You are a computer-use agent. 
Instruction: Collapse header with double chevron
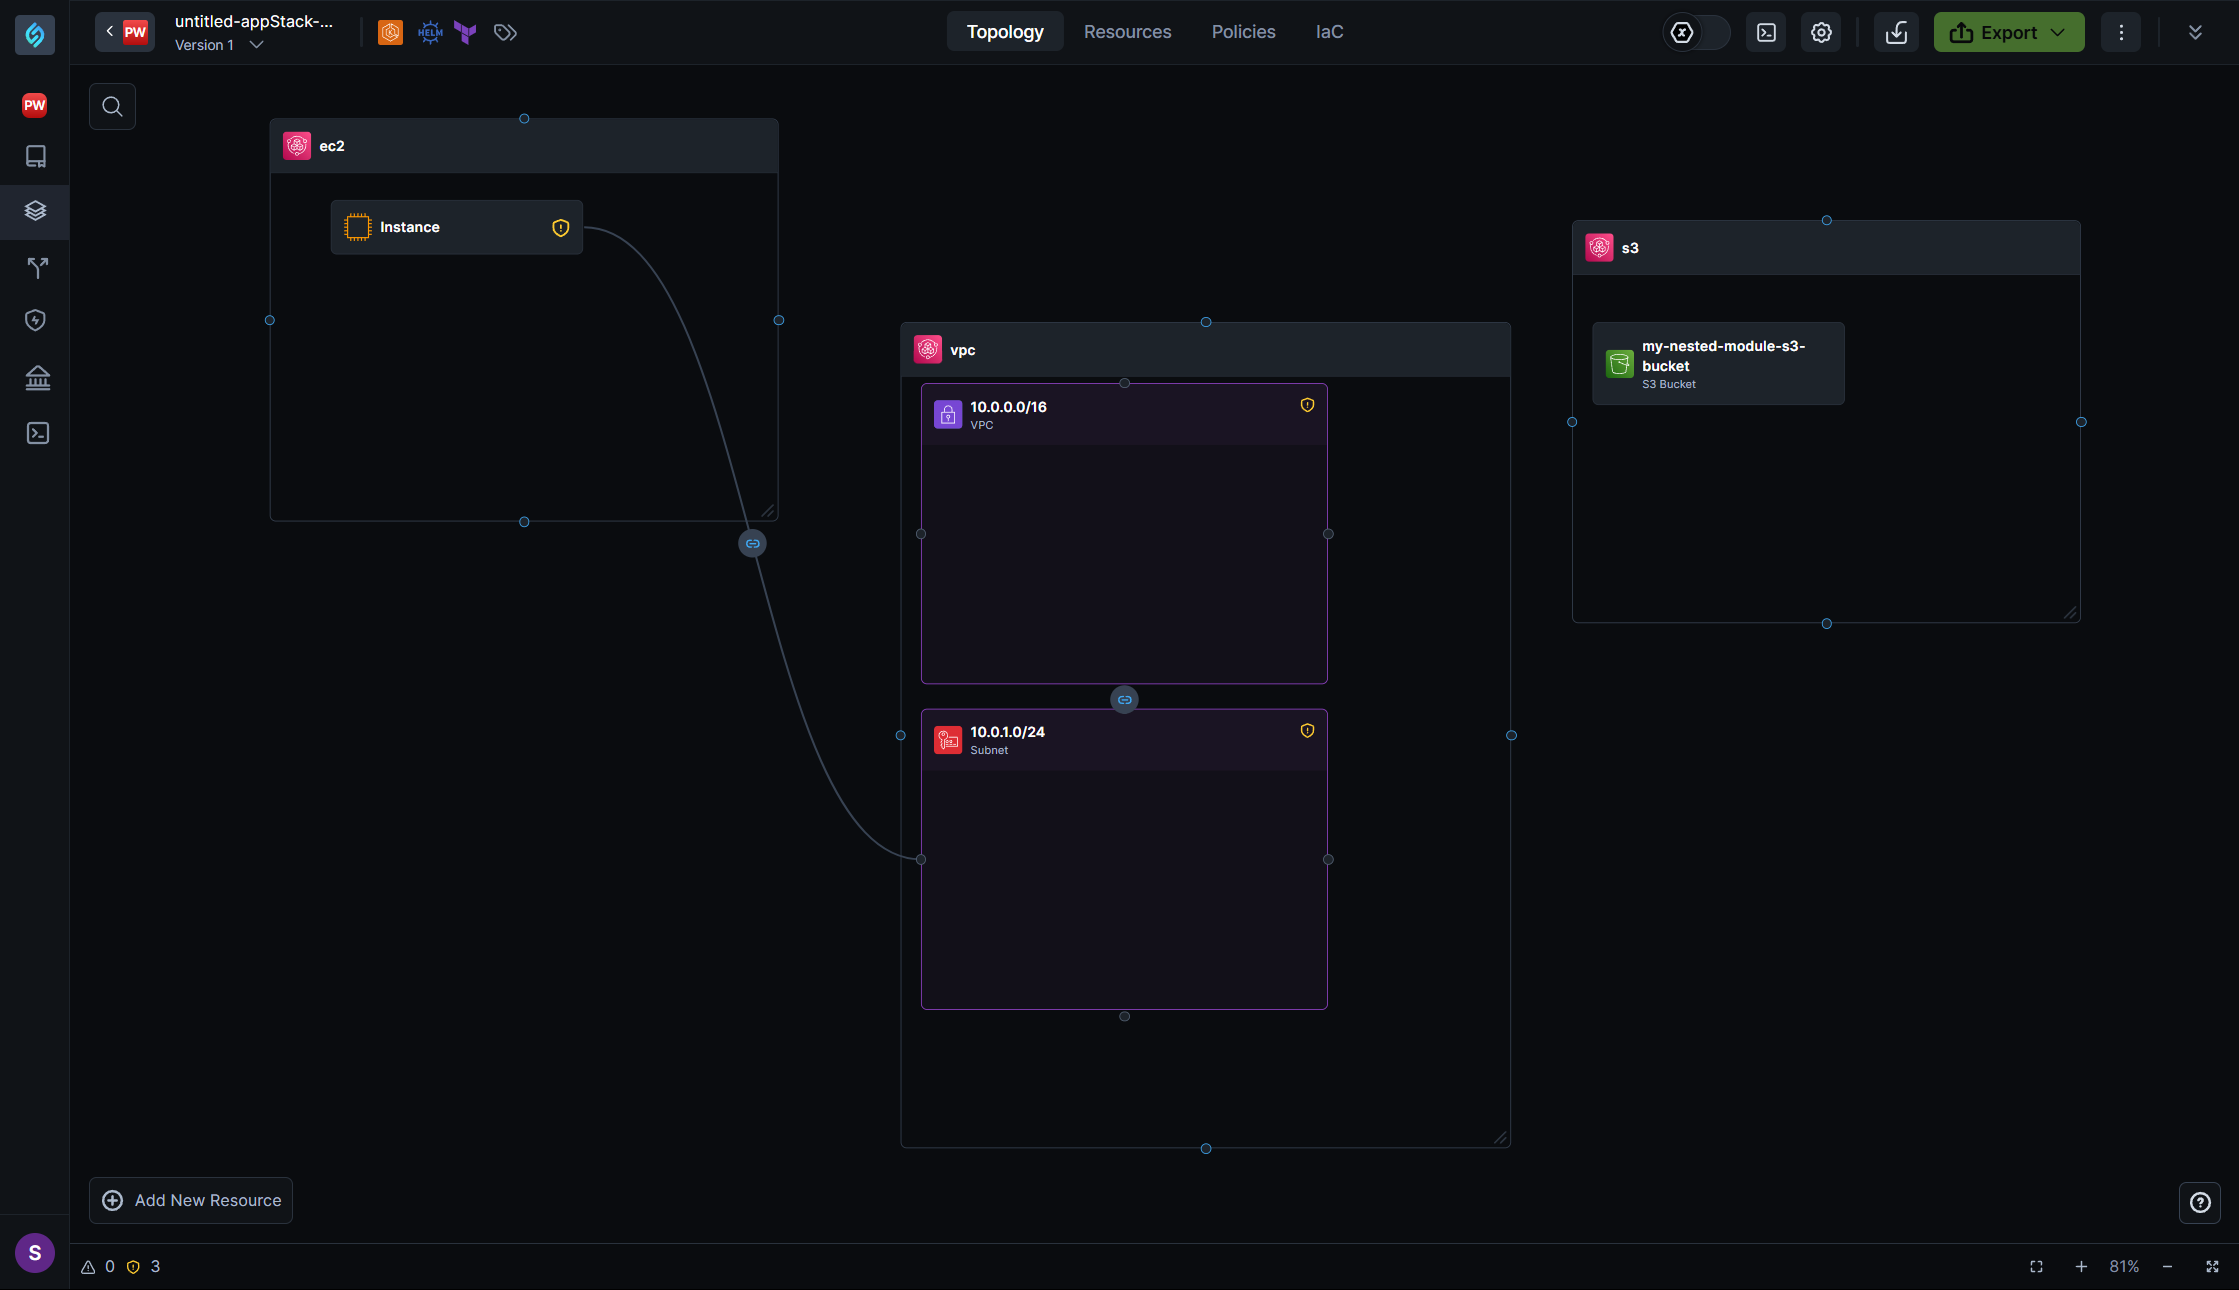pos(2195,32)
